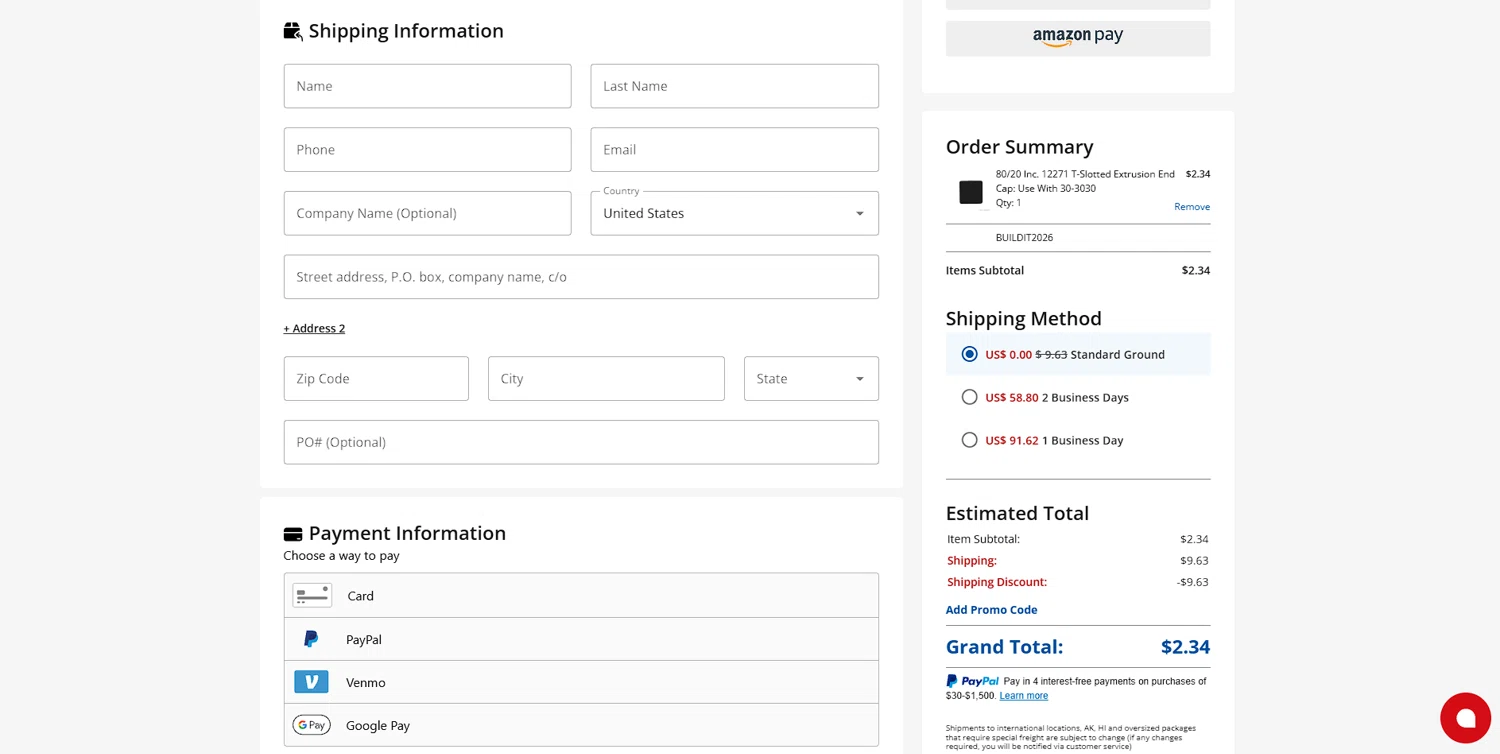The width and height of the screenshot is (1500, 754).
Task: Click the Shipping Discount -$9.63 value
Action: (x=1192, y=582)
